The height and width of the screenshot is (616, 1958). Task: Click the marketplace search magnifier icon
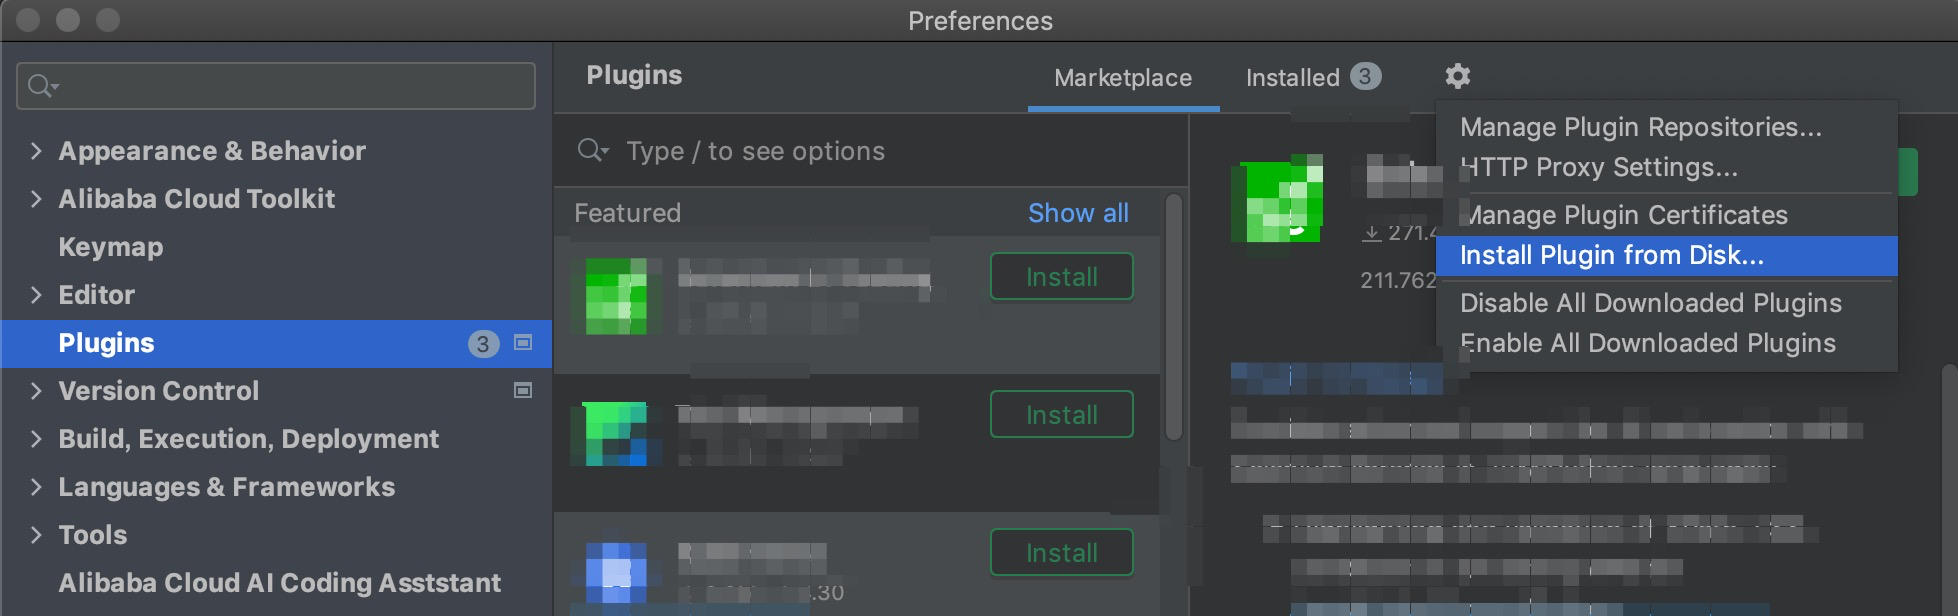[592, 151]
